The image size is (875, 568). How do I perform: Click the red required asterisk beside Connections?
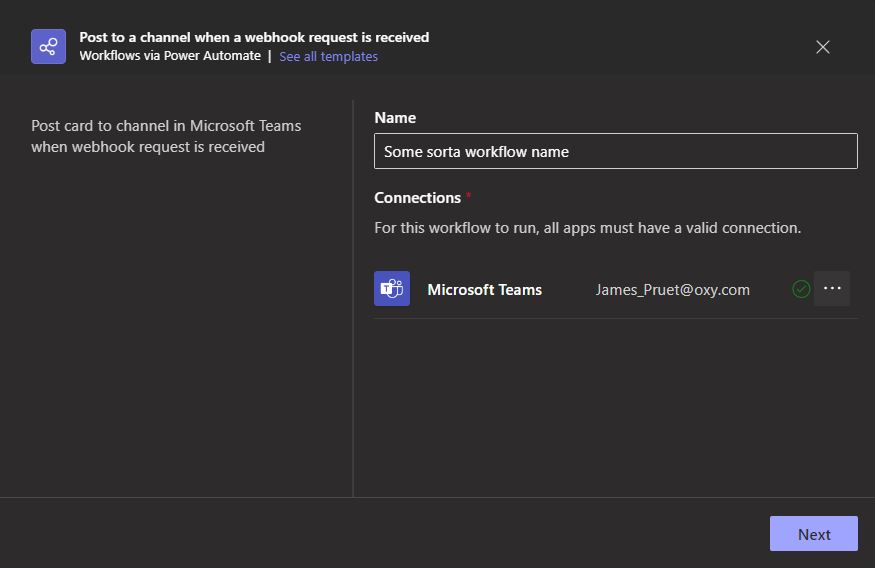(469, 195)
